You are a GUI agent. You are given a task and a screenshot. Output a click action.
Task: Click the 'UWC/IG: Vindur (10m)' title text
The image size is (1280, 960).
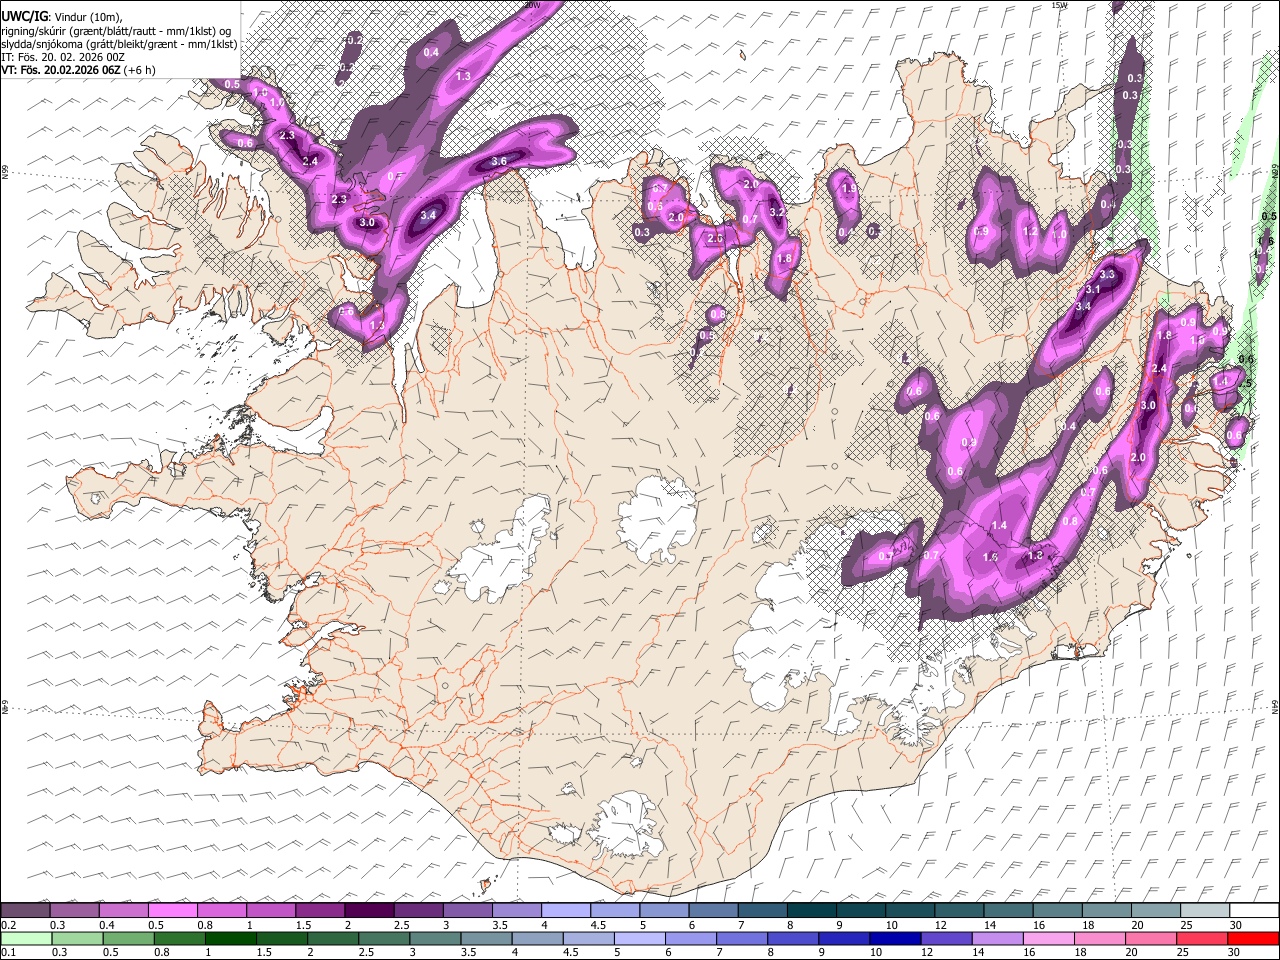point(62,17)
